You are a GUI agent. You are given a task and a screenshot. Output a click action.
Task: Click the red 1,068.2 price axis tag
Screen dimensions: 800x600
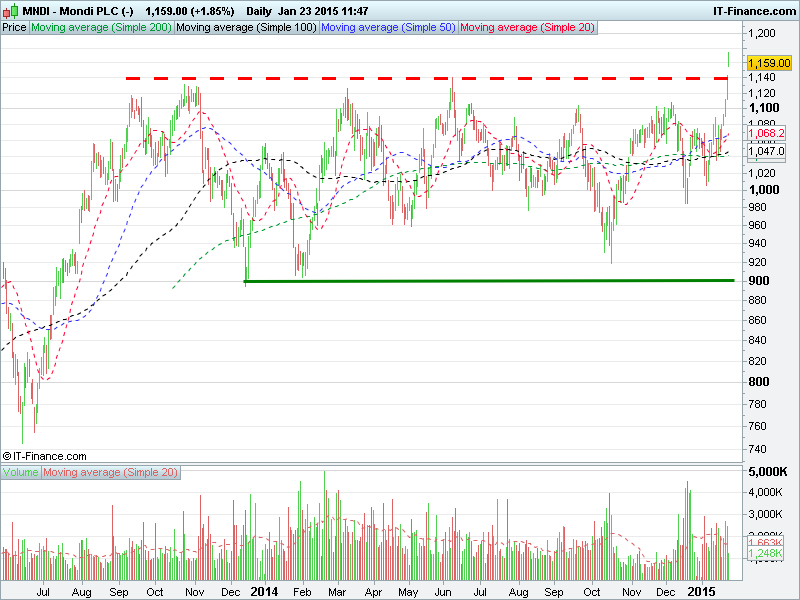(x=767, y=132)
